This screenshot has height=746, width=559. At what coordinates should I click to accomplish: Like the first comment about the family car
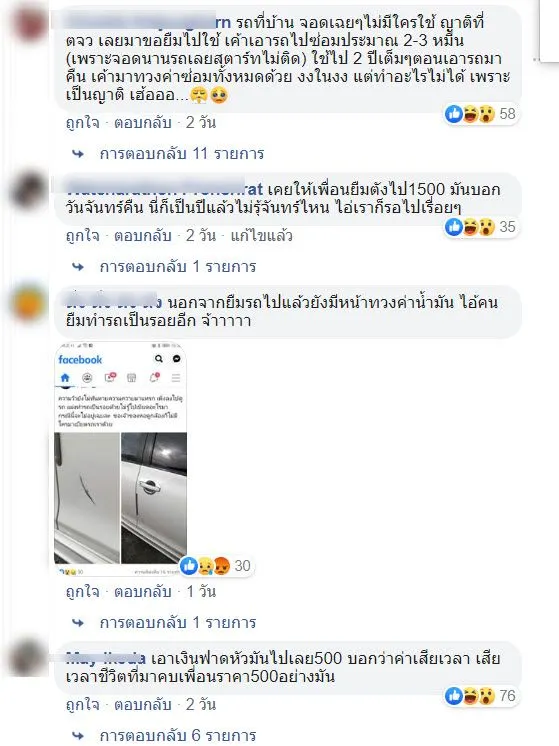[83, 123]
